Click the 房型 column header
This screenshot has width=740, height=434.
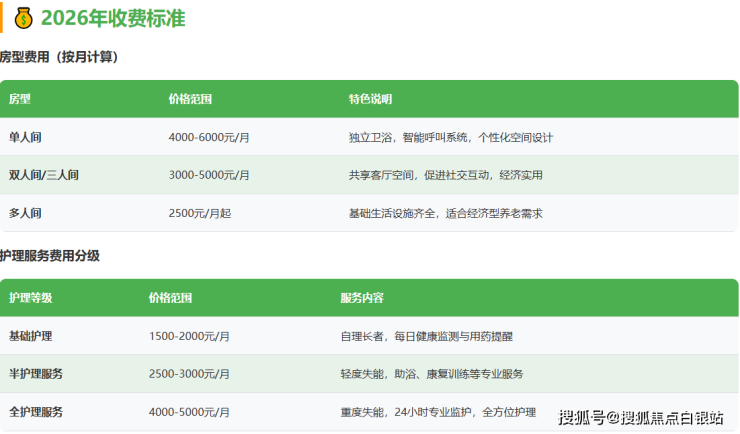coord(20,100)
